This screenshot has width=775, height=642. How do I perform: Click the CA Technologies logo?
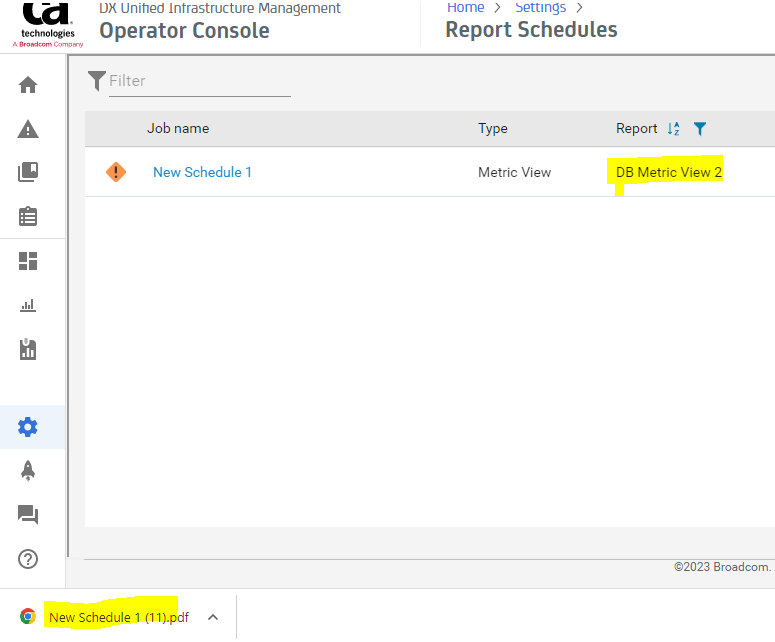tap(48, 24)
